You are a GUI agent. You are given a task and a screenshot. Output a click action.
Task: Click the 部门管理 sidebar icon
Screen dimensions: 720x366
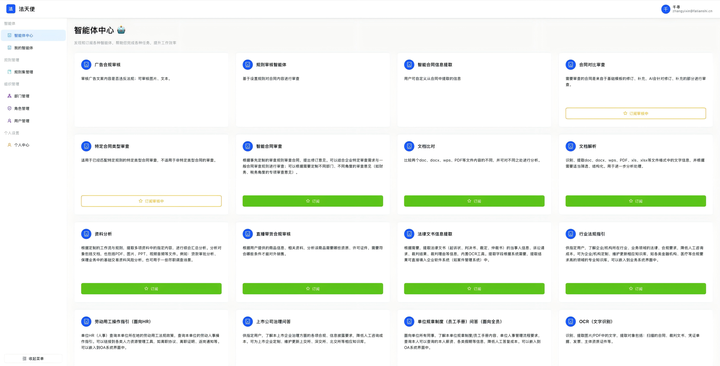(x=9, y=96)
